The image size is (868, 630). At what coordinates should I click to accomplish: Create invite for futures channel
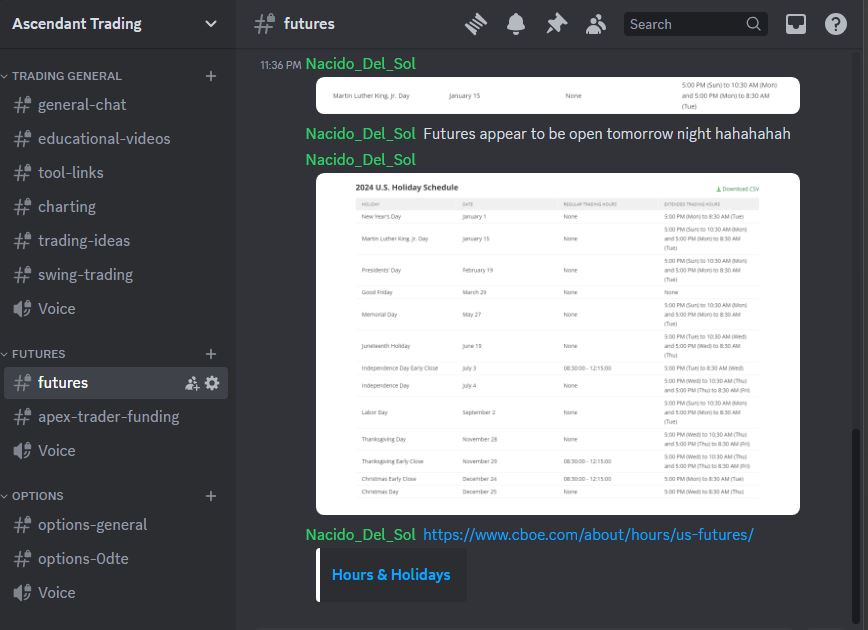[x=192, y=383]
